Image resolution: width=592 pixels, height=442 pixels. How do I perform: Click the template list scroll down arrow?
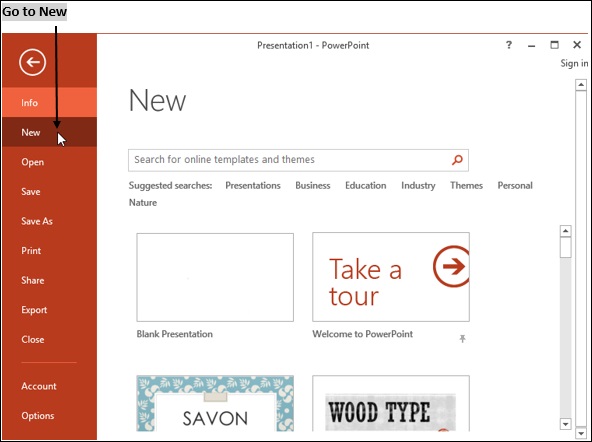tap(565, 424)
